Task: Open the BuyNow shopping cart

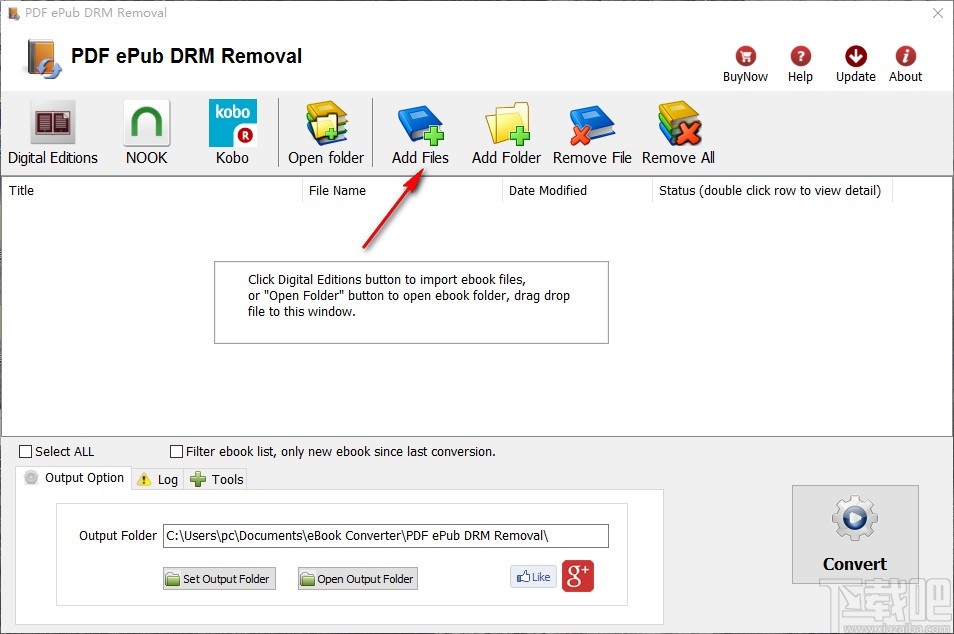Action: 745,64
